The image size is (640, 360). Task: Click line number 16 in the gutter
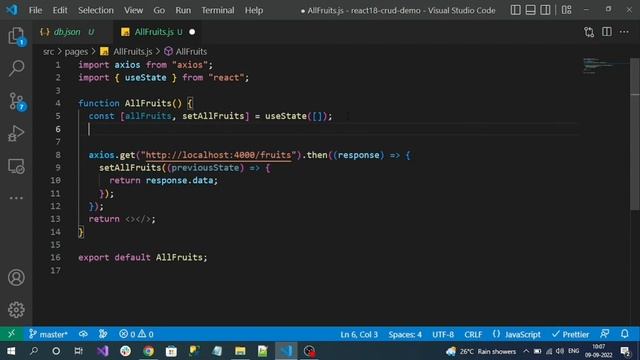tap(56, 258)
